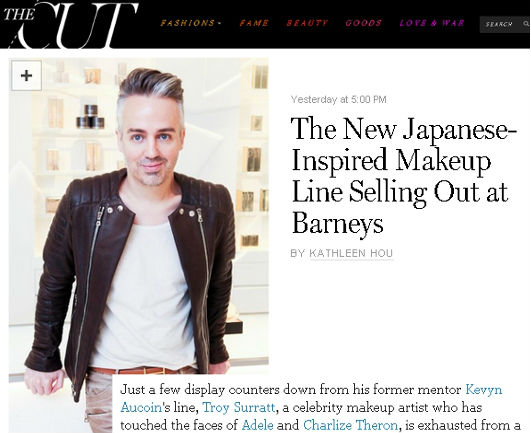Open the Troy Surratt link
Viewport: 531px width, 433px height.
click(238, 407)
